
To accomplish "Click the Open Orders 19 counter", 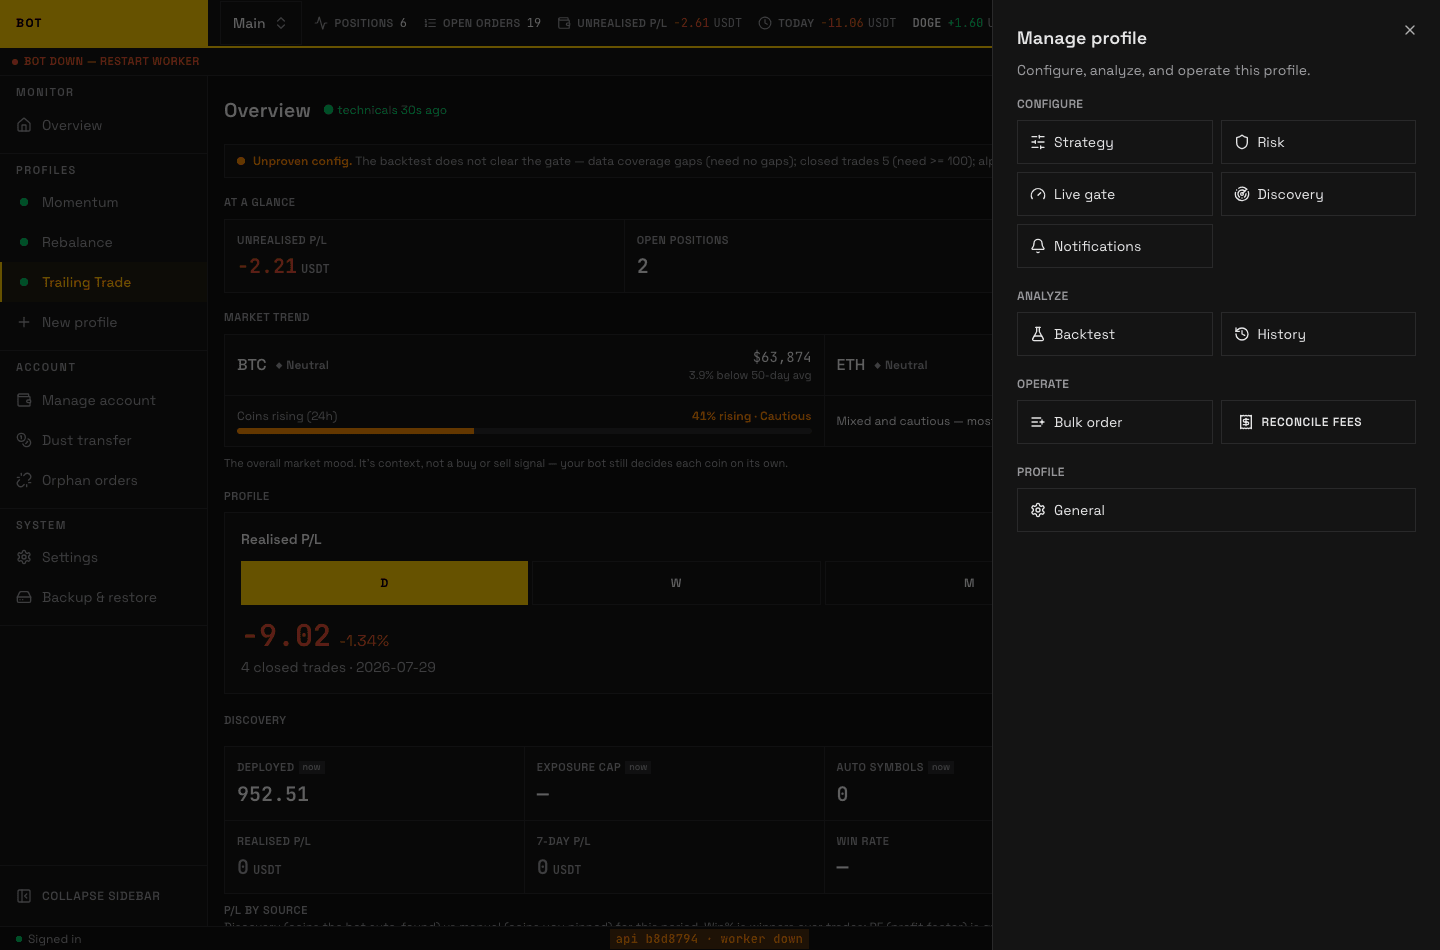I will click(x=483, y=23).
